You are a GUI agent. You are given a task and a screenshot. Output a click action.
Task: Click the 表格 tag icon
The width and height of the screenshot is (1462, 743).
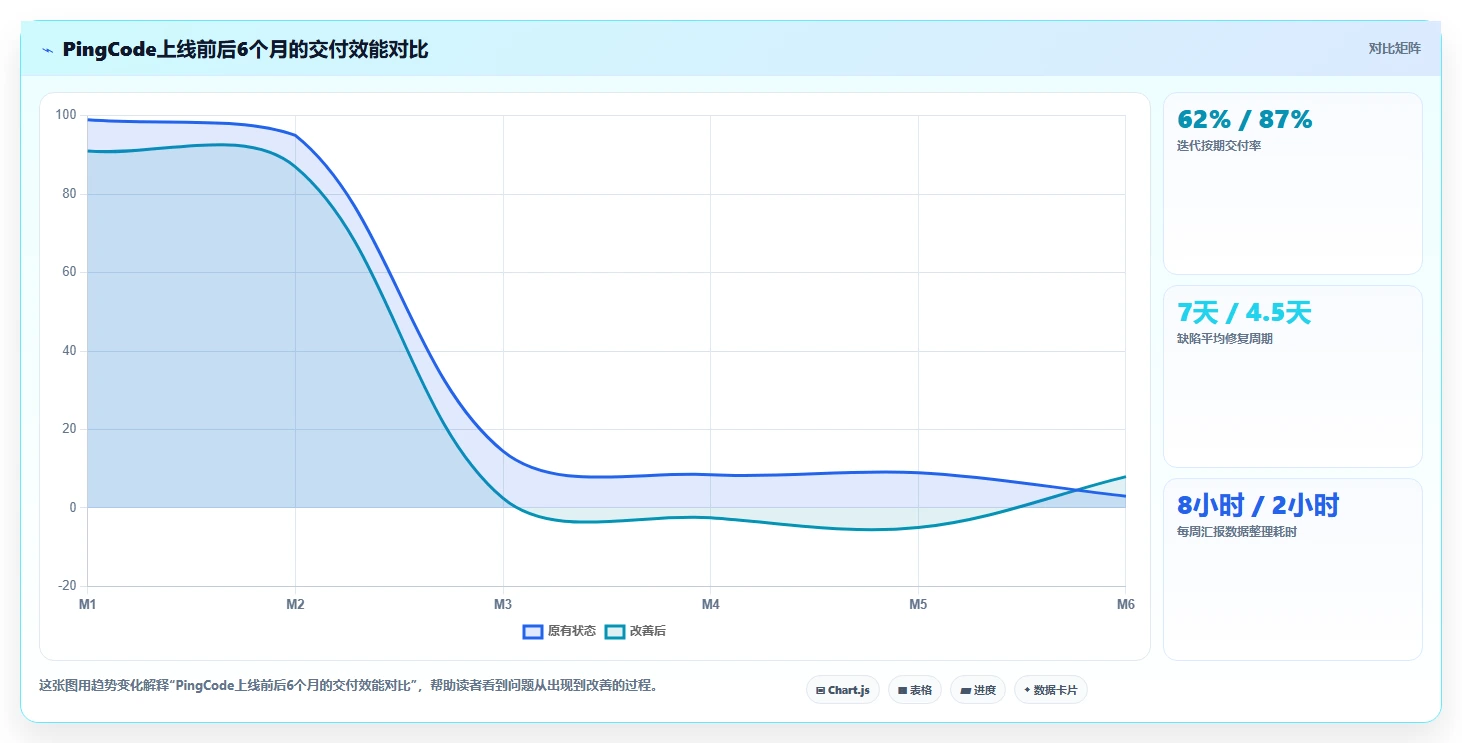pyautogui.click(x=902, y=690)
